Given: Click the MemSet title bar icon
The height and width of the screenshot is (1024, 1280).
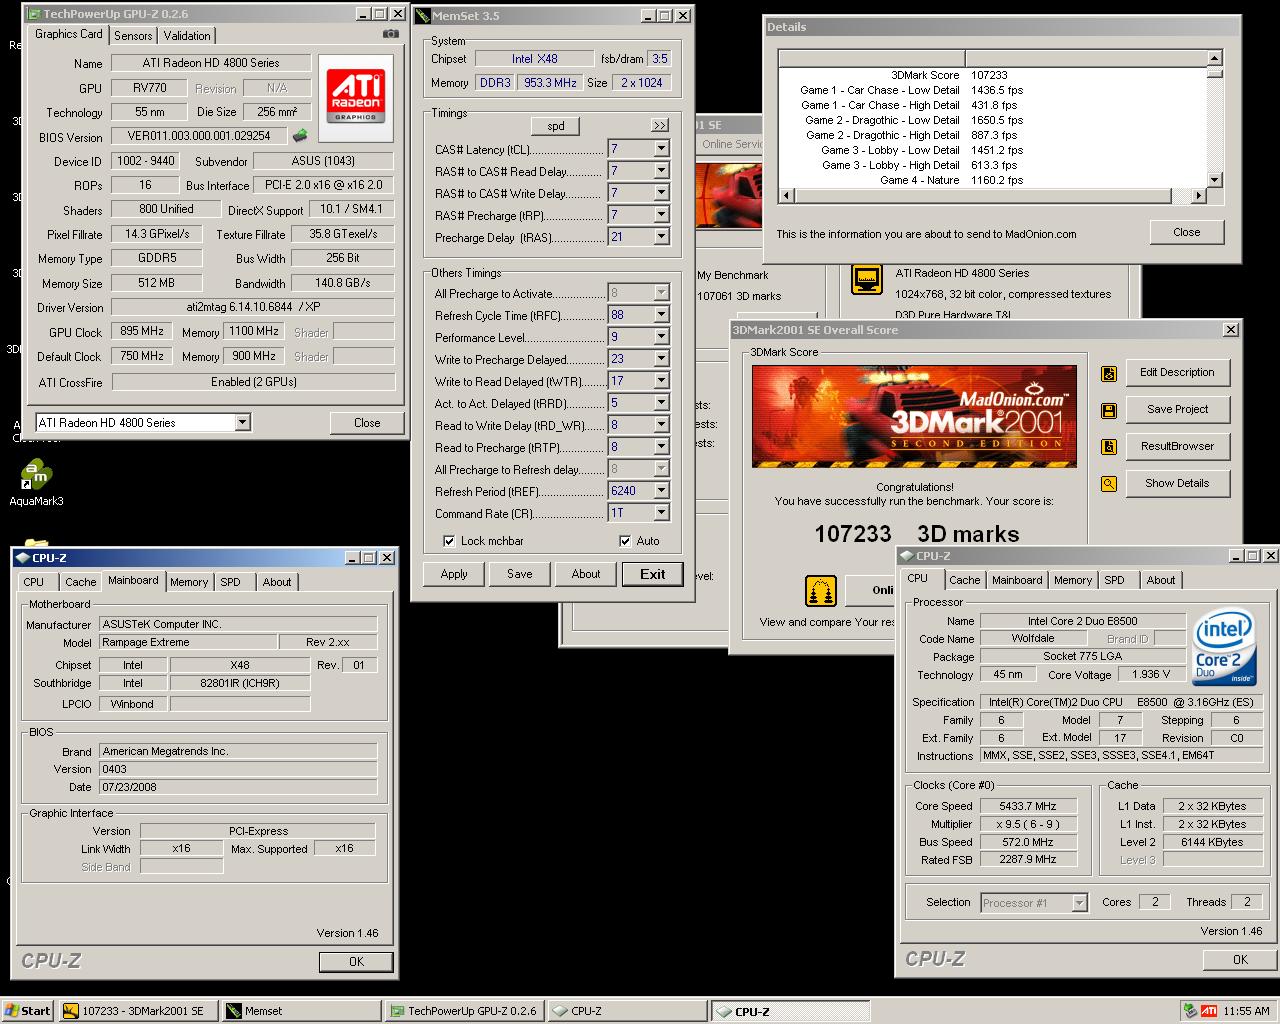Looking at the screenshot, I should tap(422, 16).
